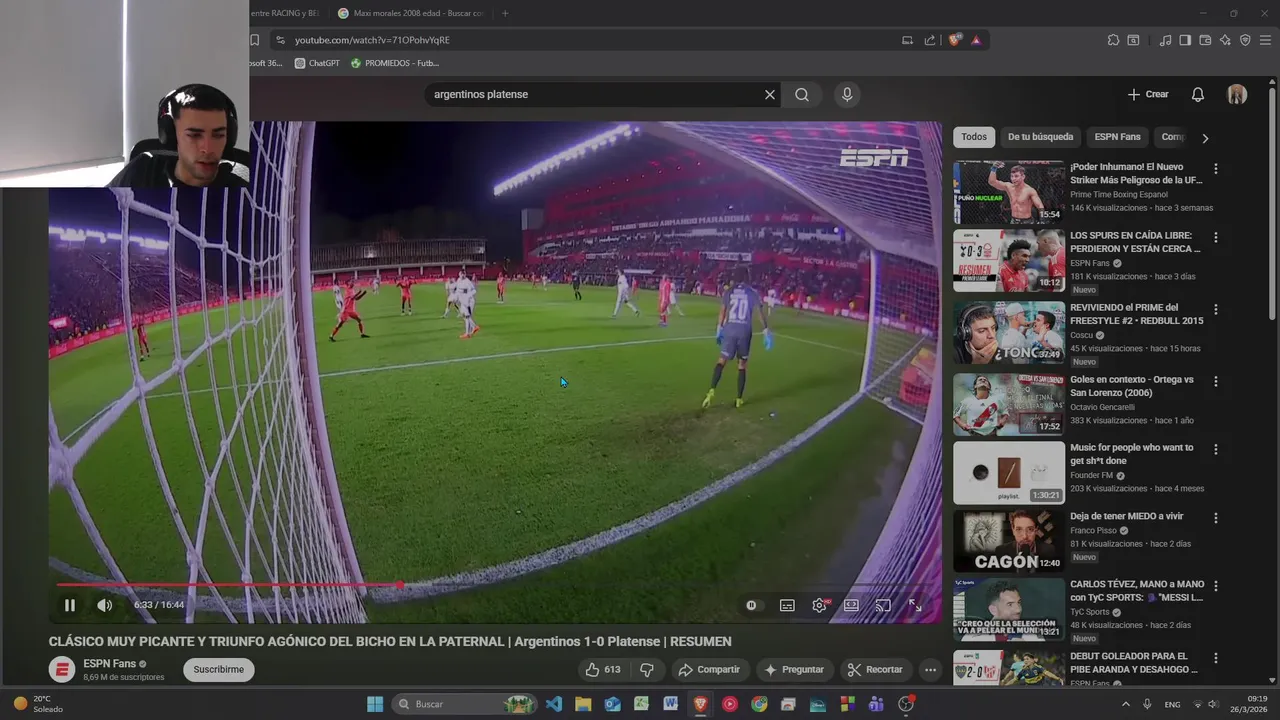
Task: Toggle theater mode in player
Action: (x=851, y=605)
